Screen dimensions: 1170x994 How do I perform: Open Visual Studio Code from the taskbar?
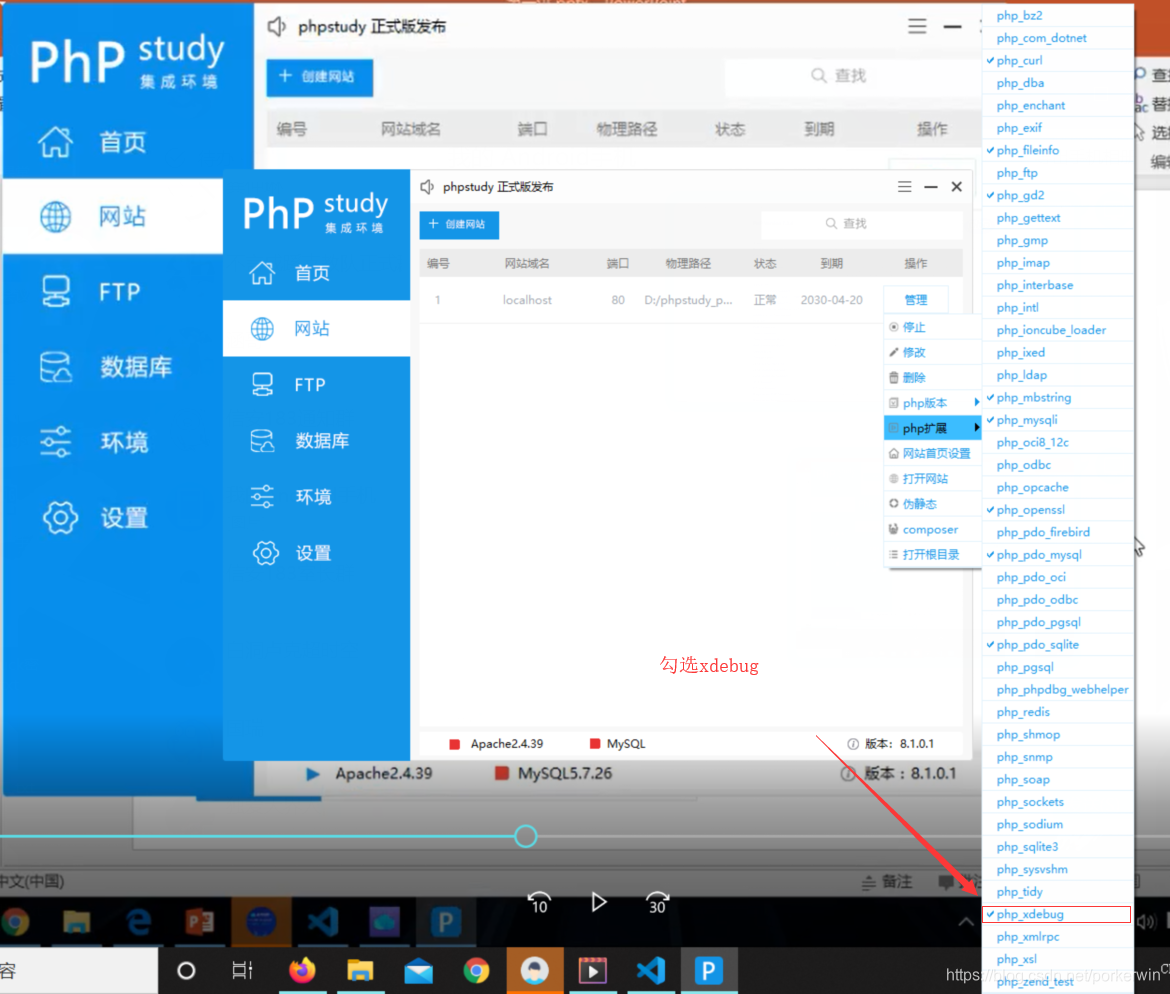click(651, 970)
